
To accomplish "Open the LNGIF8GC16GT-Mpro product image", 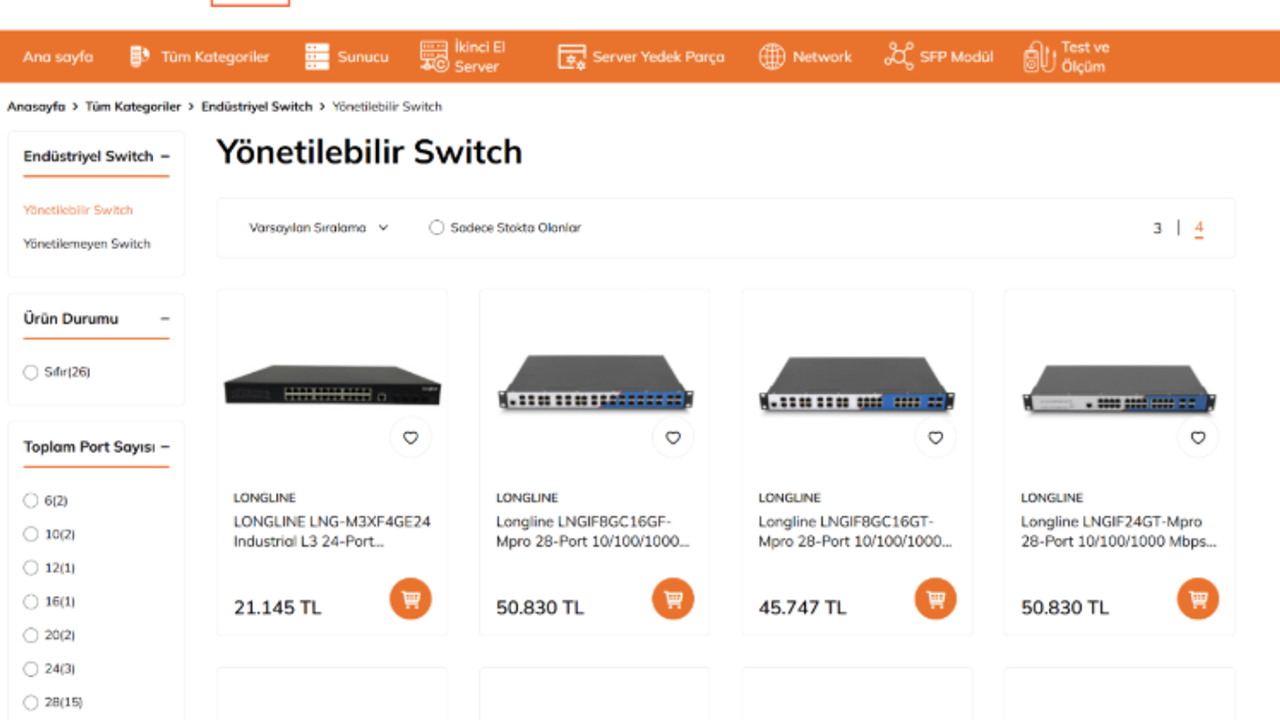I will (x=857, y=385).
